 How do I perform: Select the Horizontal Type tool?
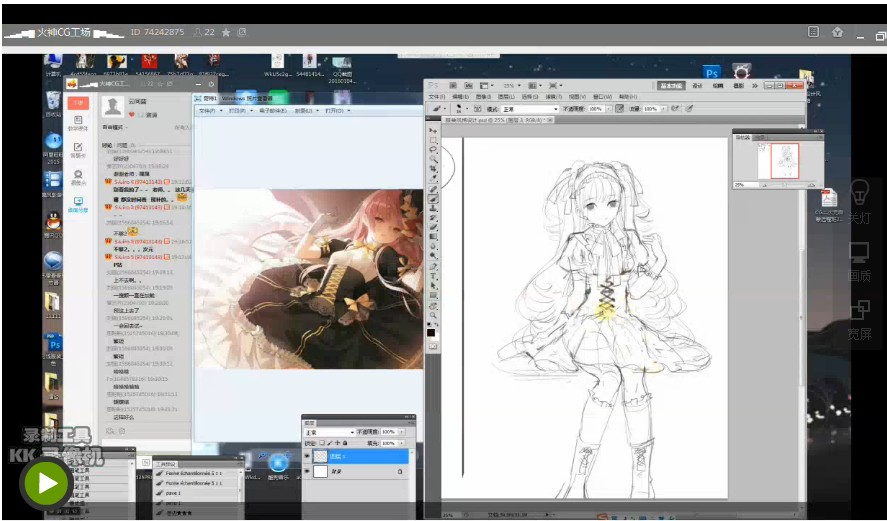[x=434, y=275]
